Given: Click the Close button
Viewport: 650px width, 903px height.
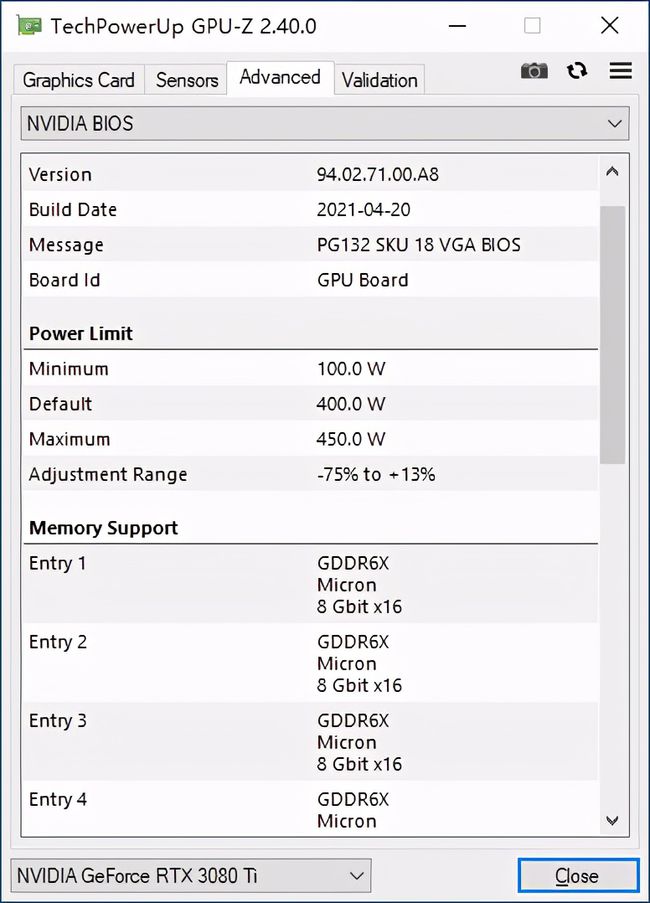Looking at the screenshot, I should point(578,875).
